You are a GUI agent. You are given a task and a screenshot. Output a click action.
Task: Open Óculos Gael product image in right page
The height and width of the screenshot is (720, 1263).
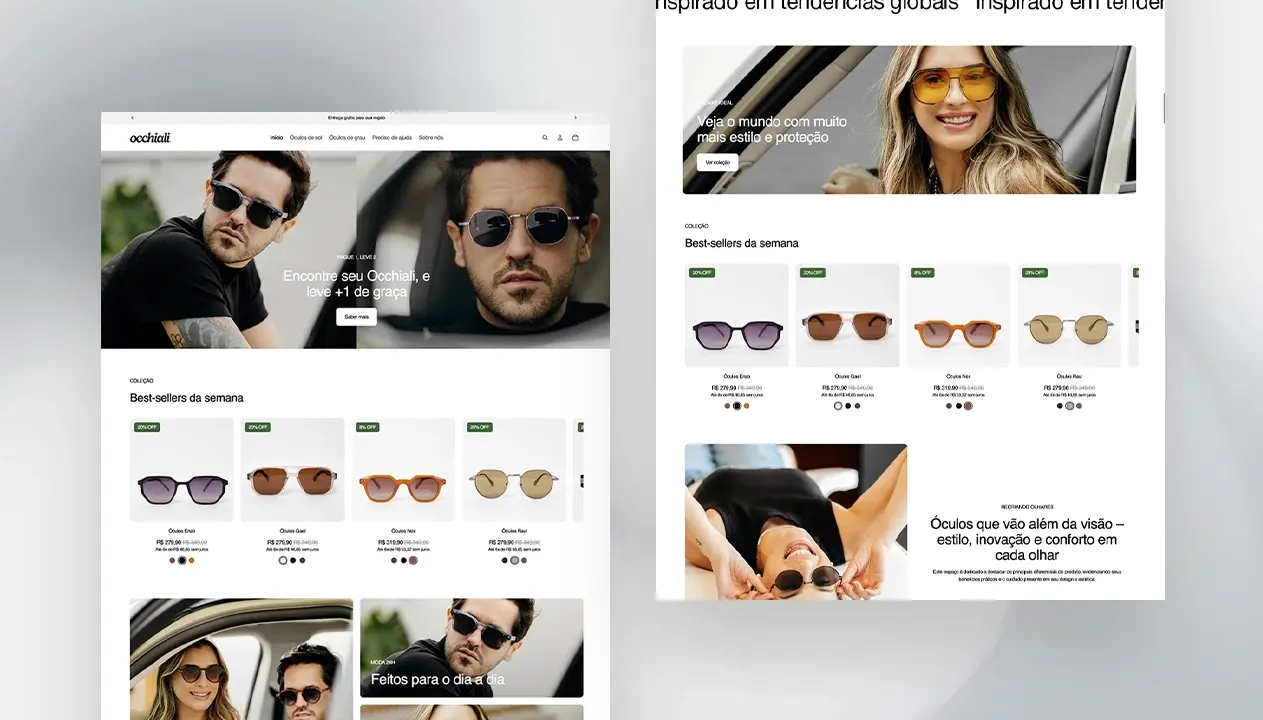pyautogui.click(x=848, y=315)
